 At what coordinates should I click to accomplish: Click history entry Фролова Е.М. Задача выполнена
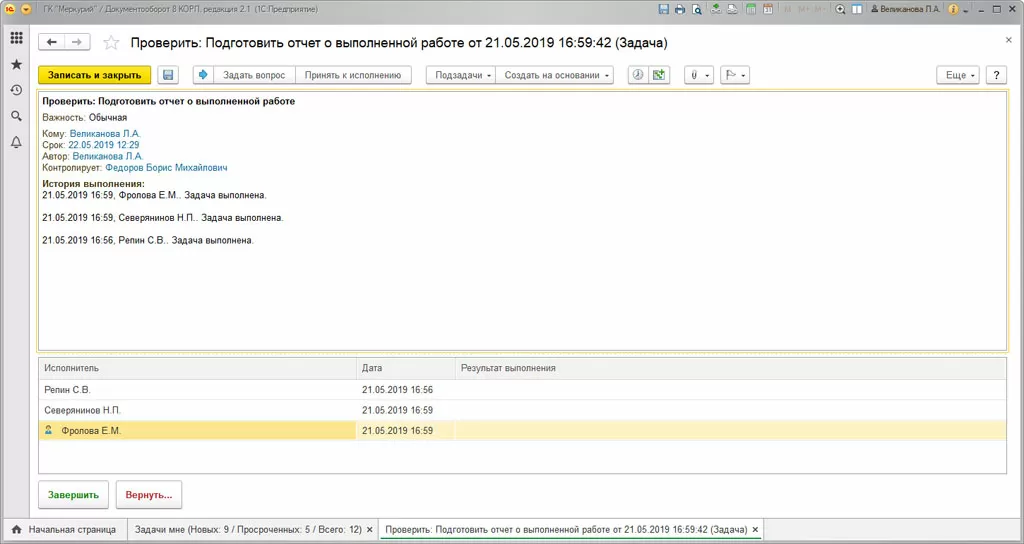pos(155,195)
